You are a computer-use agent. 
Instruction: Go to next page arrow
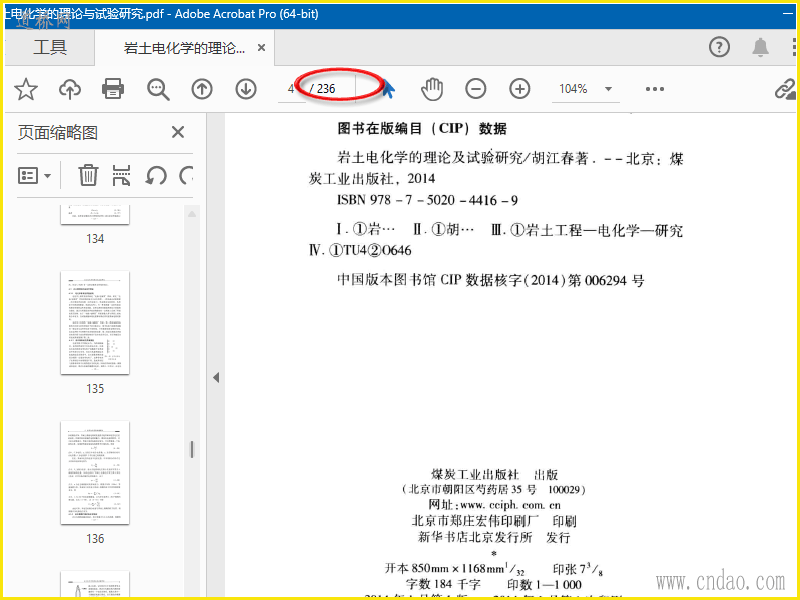(x=246, y=89)
